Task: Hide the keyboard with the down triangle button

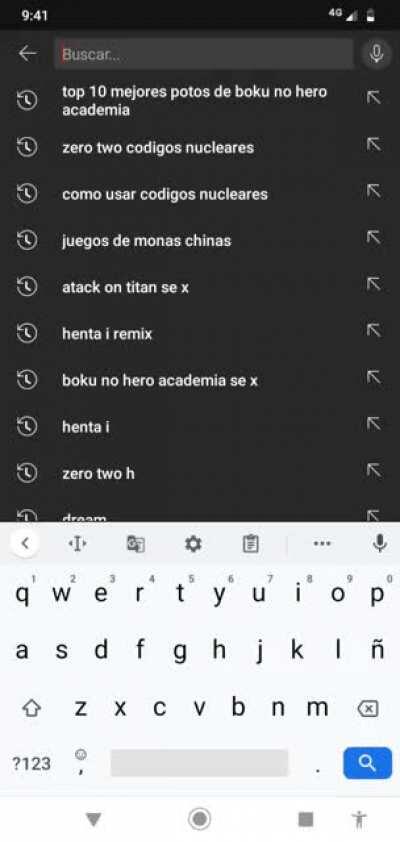Action: pos(94,819)
